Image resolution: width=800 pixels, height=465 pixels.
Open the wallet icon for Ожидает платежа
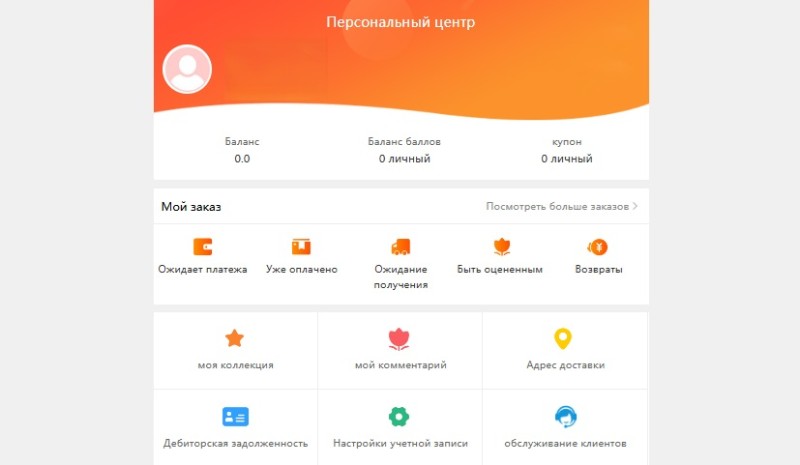[x=203, y=247]
